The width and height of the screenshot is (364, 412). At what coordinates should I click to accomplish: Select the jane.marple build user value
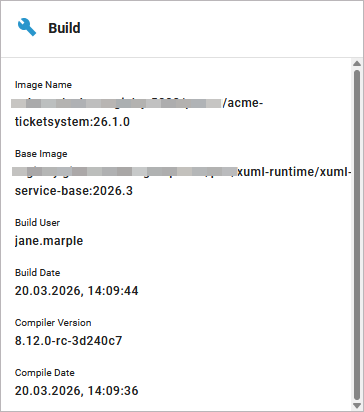tap(49, 241)
